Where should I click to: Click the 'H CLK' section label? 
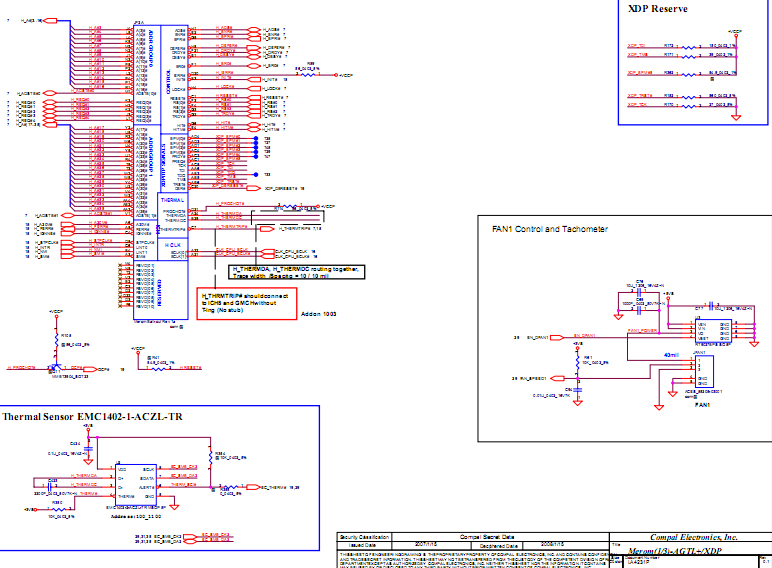pyautogui.click(x=172, y=245)
